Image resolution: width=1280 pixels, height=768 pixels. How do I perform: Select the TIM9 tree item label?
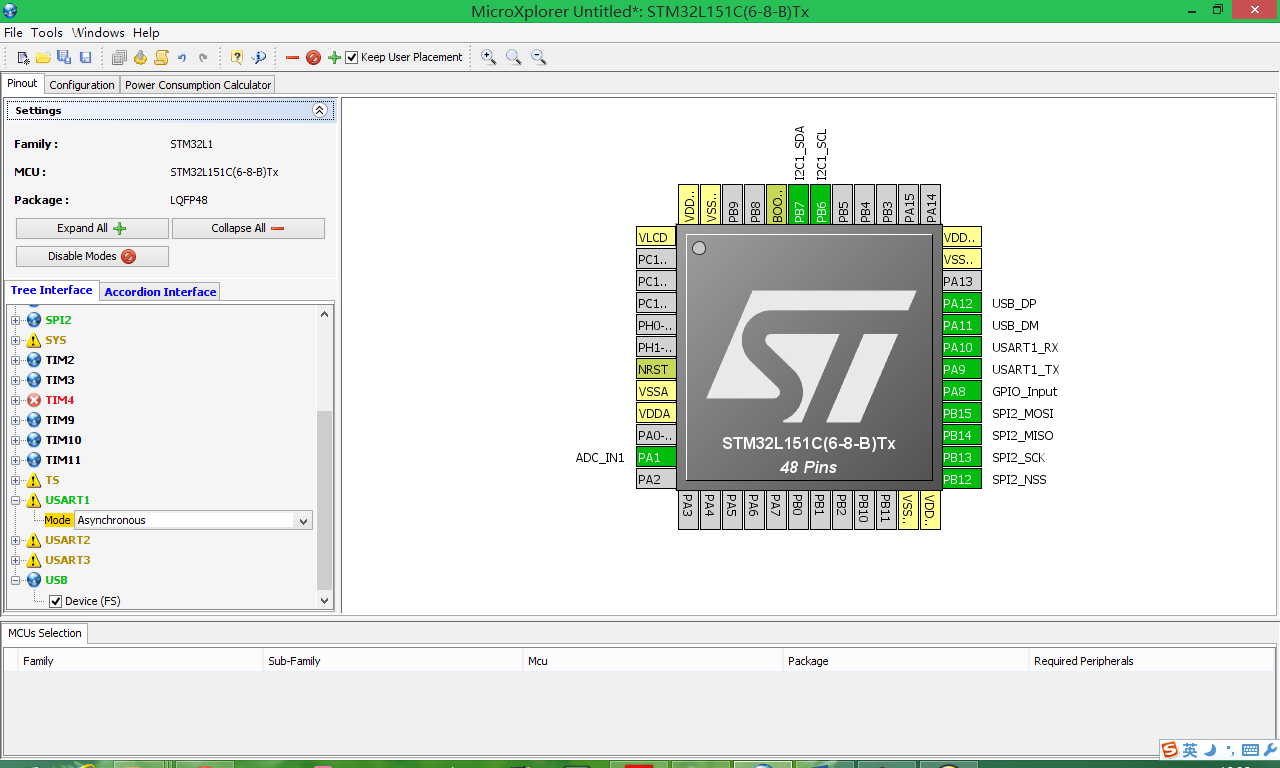[60, 420]
